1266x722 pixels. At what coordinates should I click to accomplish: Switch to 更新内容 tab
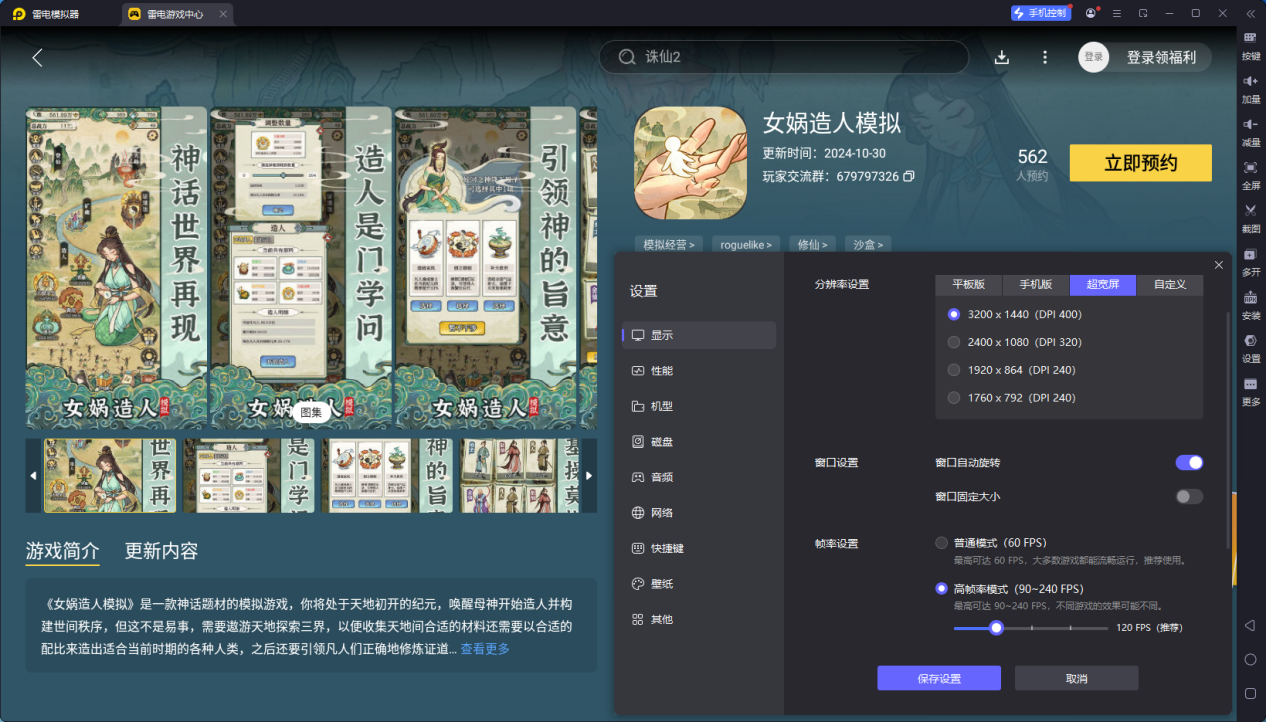tap(161, 551)
